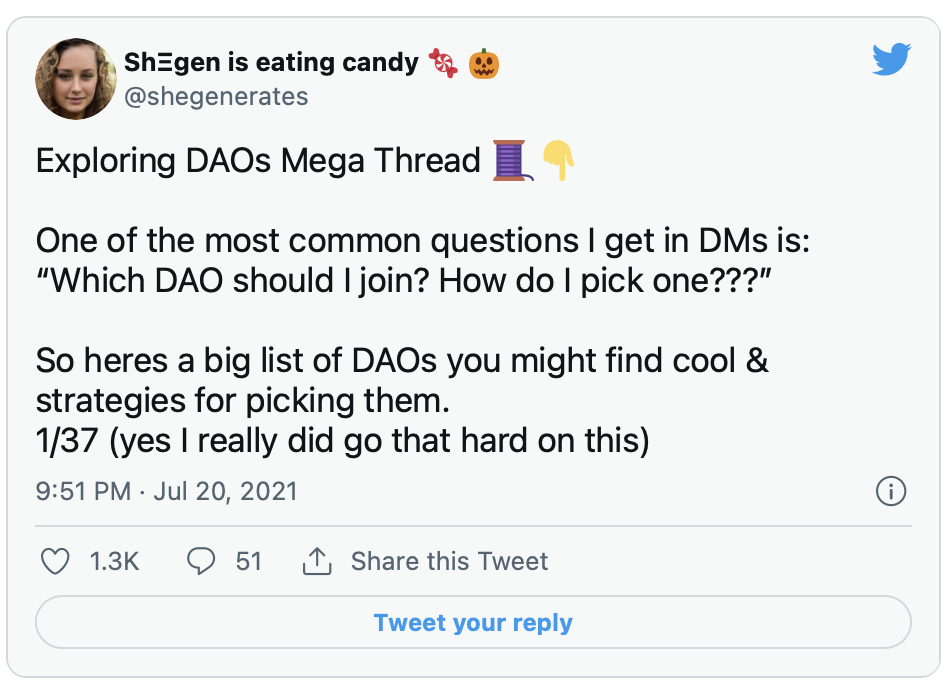Click the reply speech bubble icon
Screen dimensions: 950x688
pos(202,561)
